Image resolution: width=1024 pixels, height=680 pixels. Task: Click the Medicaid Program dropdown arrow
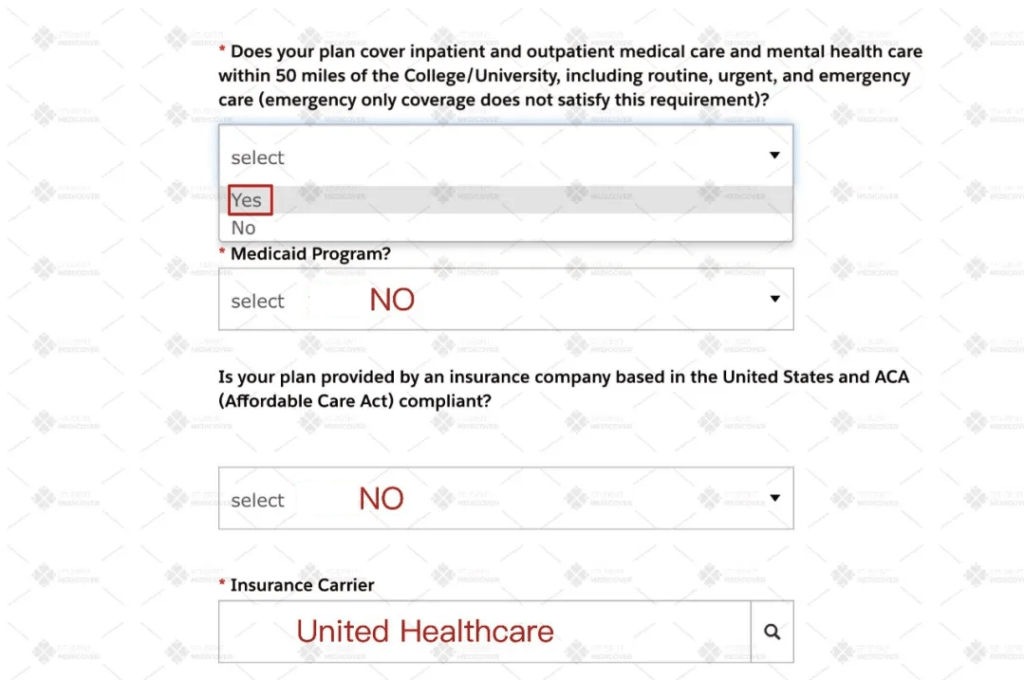click(775, 299)
